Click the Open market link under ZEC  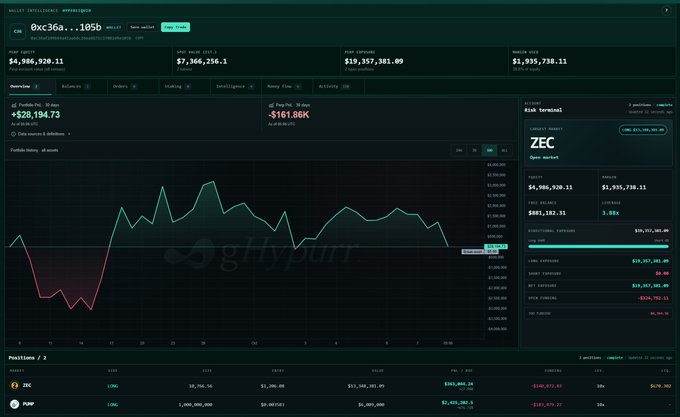click(544, 157)
